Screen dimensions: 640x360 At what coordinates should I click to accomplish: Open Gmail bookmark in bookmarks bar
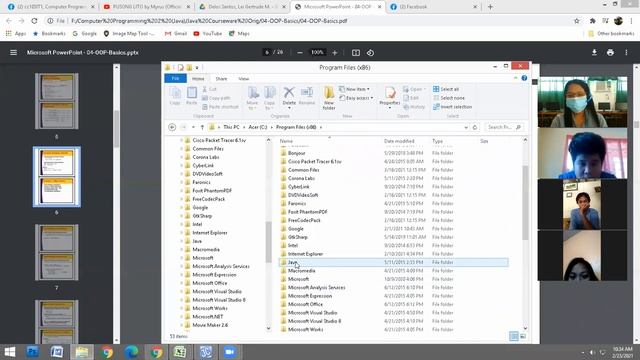click(176, 33)
